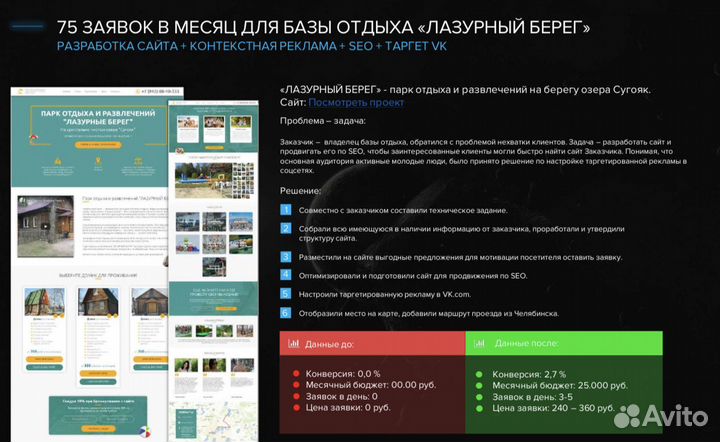
Task: Click the step text "Совместно с заказчиком составили техническое задание."
Action: 403,210
